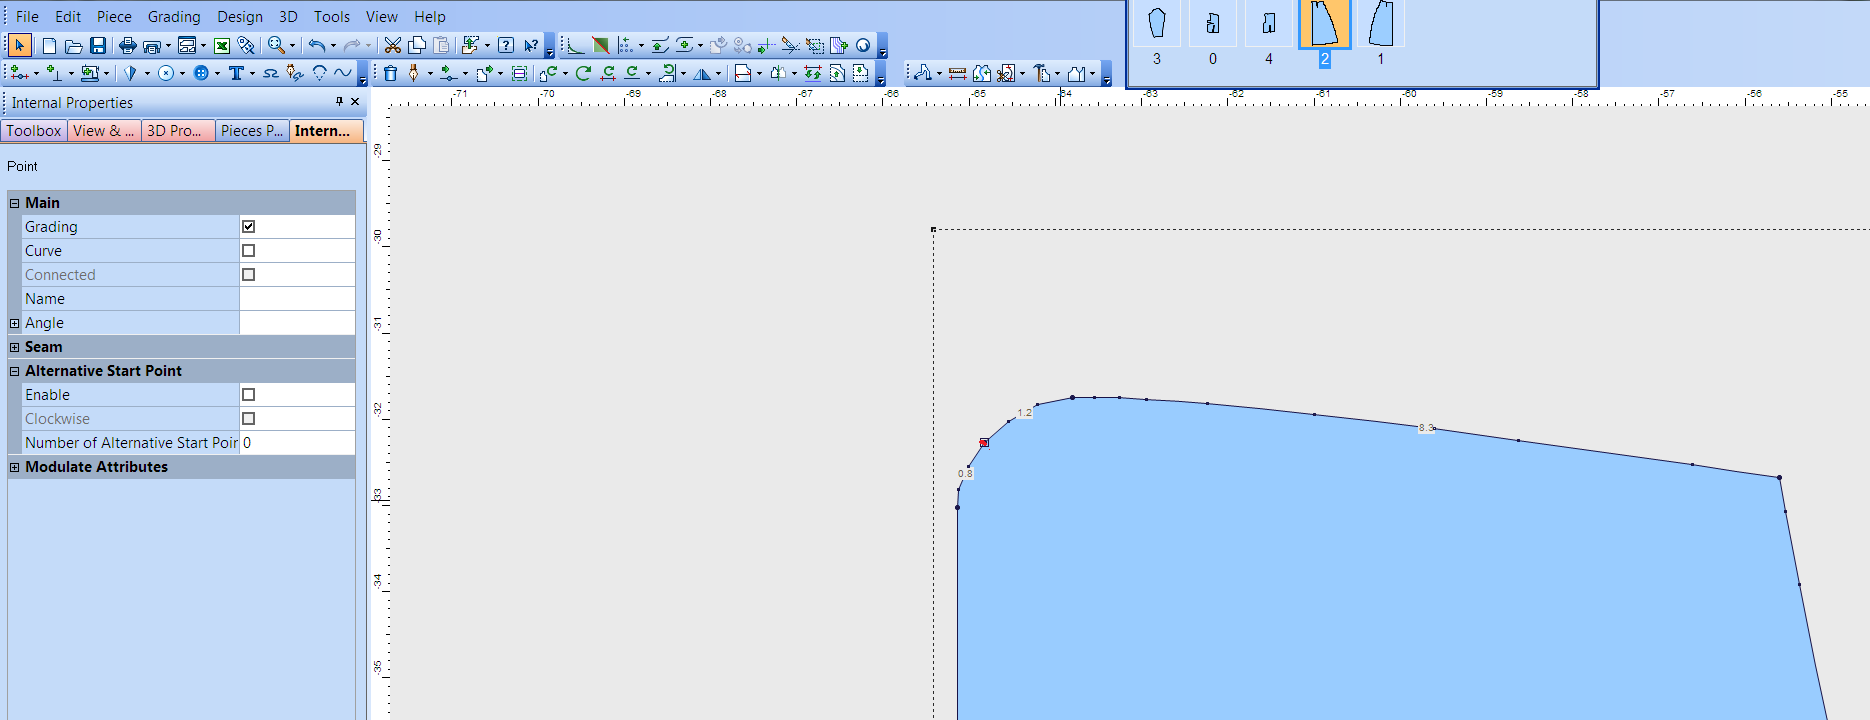Pin the Internal Properties panel
This screenshot has height=720, width=1870.
tap(339, 101)
